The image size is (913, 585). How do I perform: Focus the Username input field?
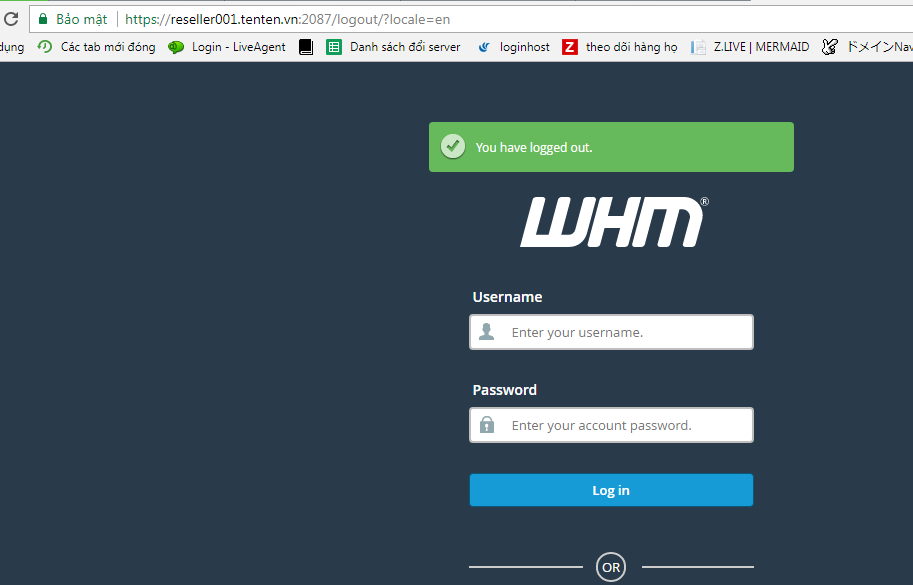(x=611, y=332)
